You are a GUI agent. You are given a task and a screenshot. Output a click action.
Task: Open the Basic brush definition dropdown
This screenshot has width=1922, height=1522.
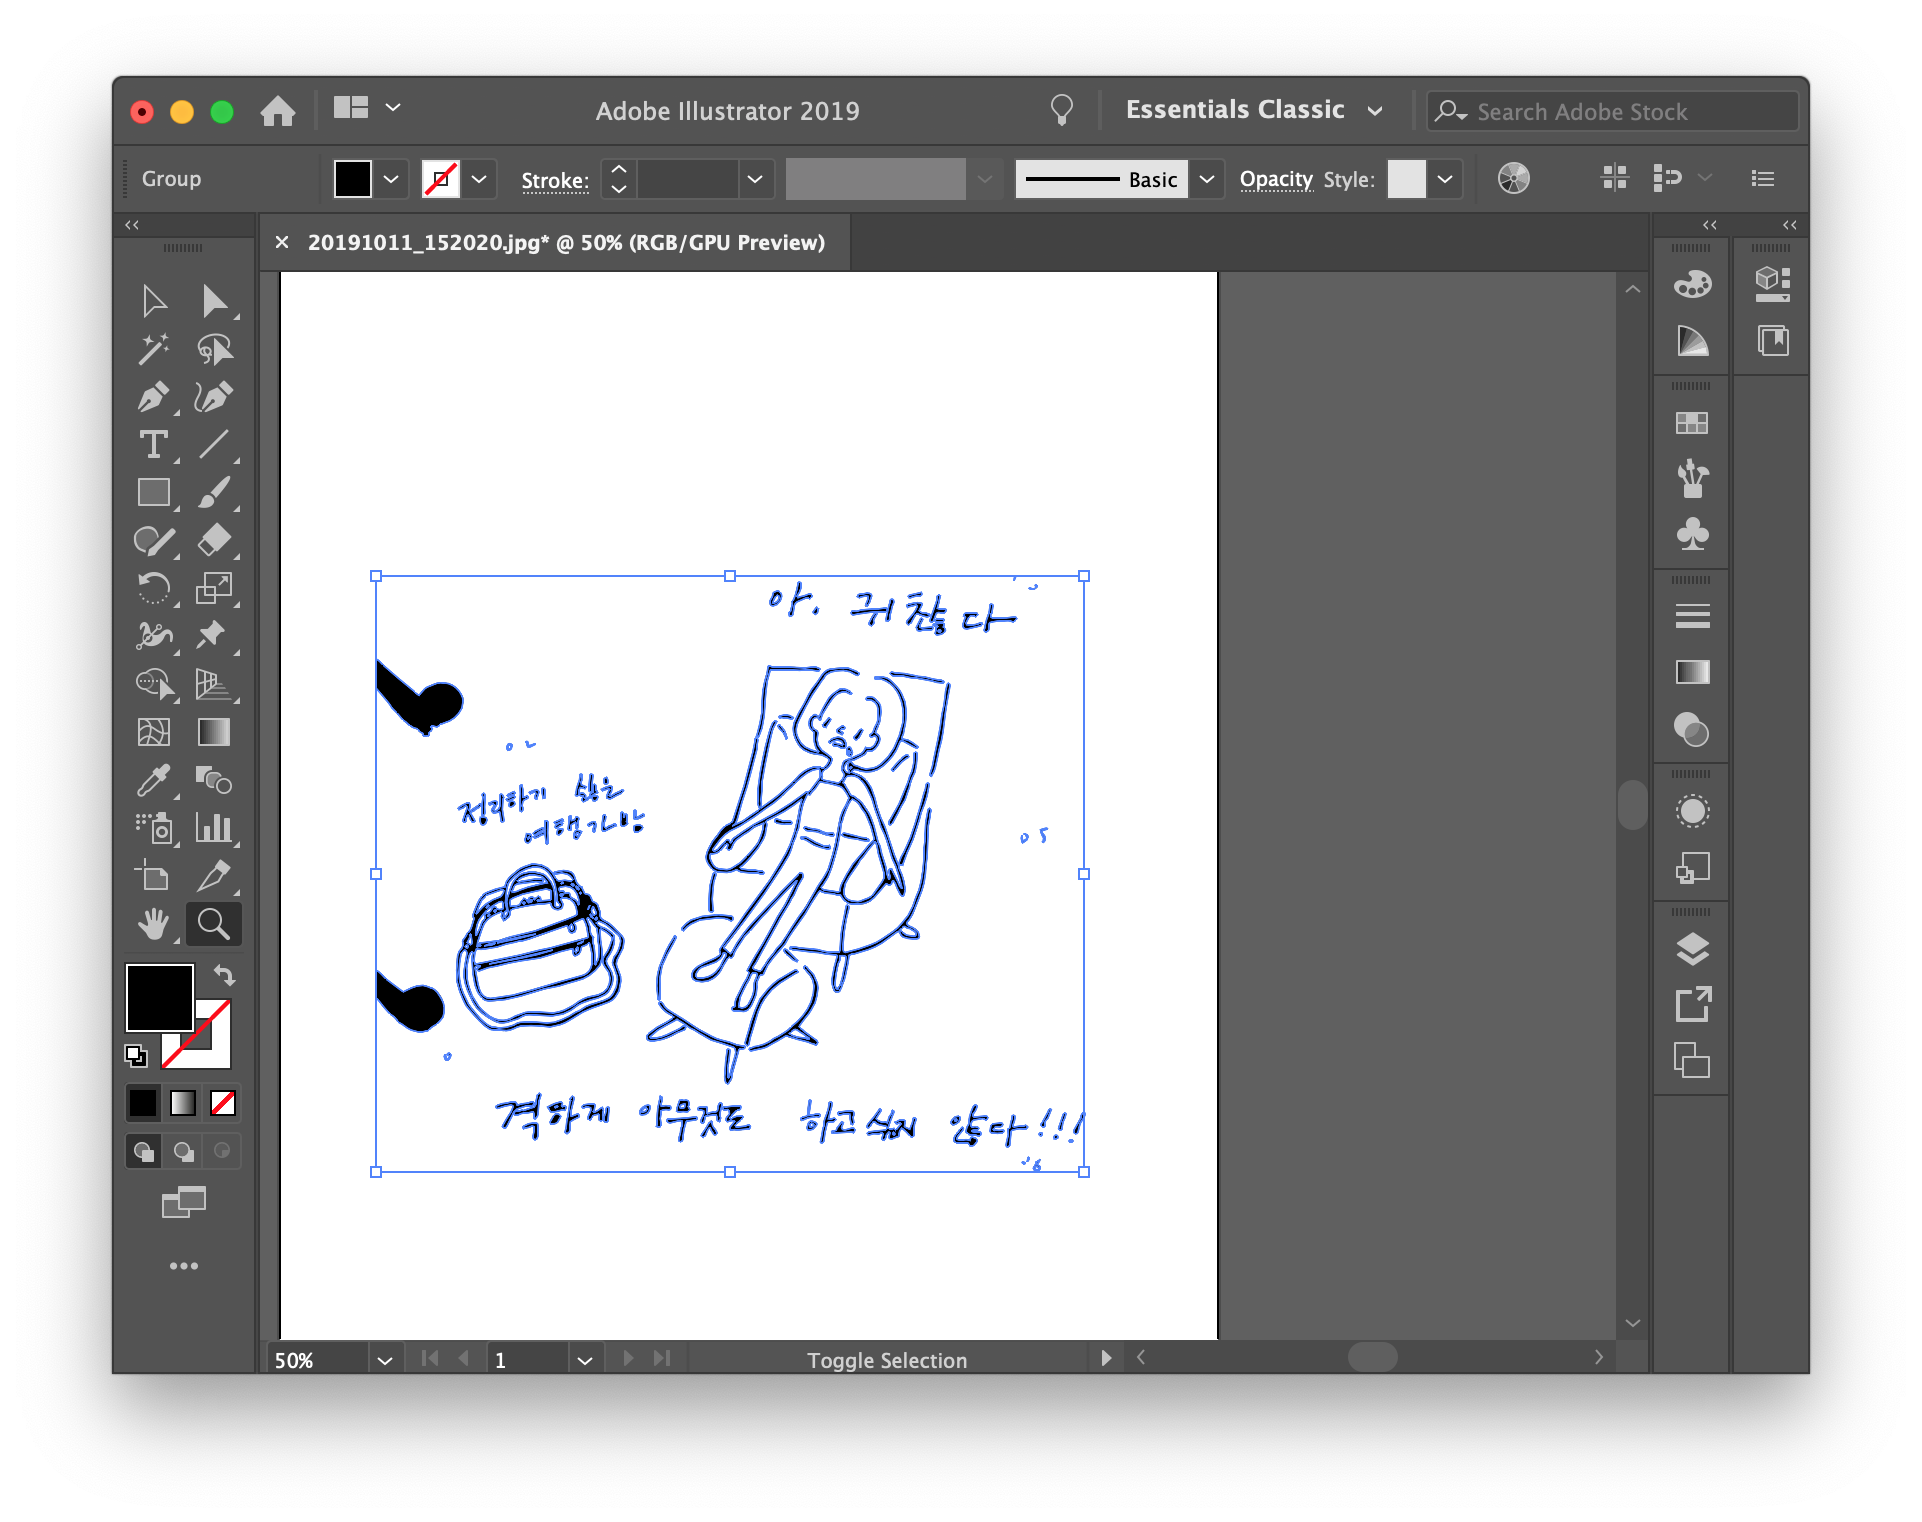pyautogui.click(x=1207, y=179)
